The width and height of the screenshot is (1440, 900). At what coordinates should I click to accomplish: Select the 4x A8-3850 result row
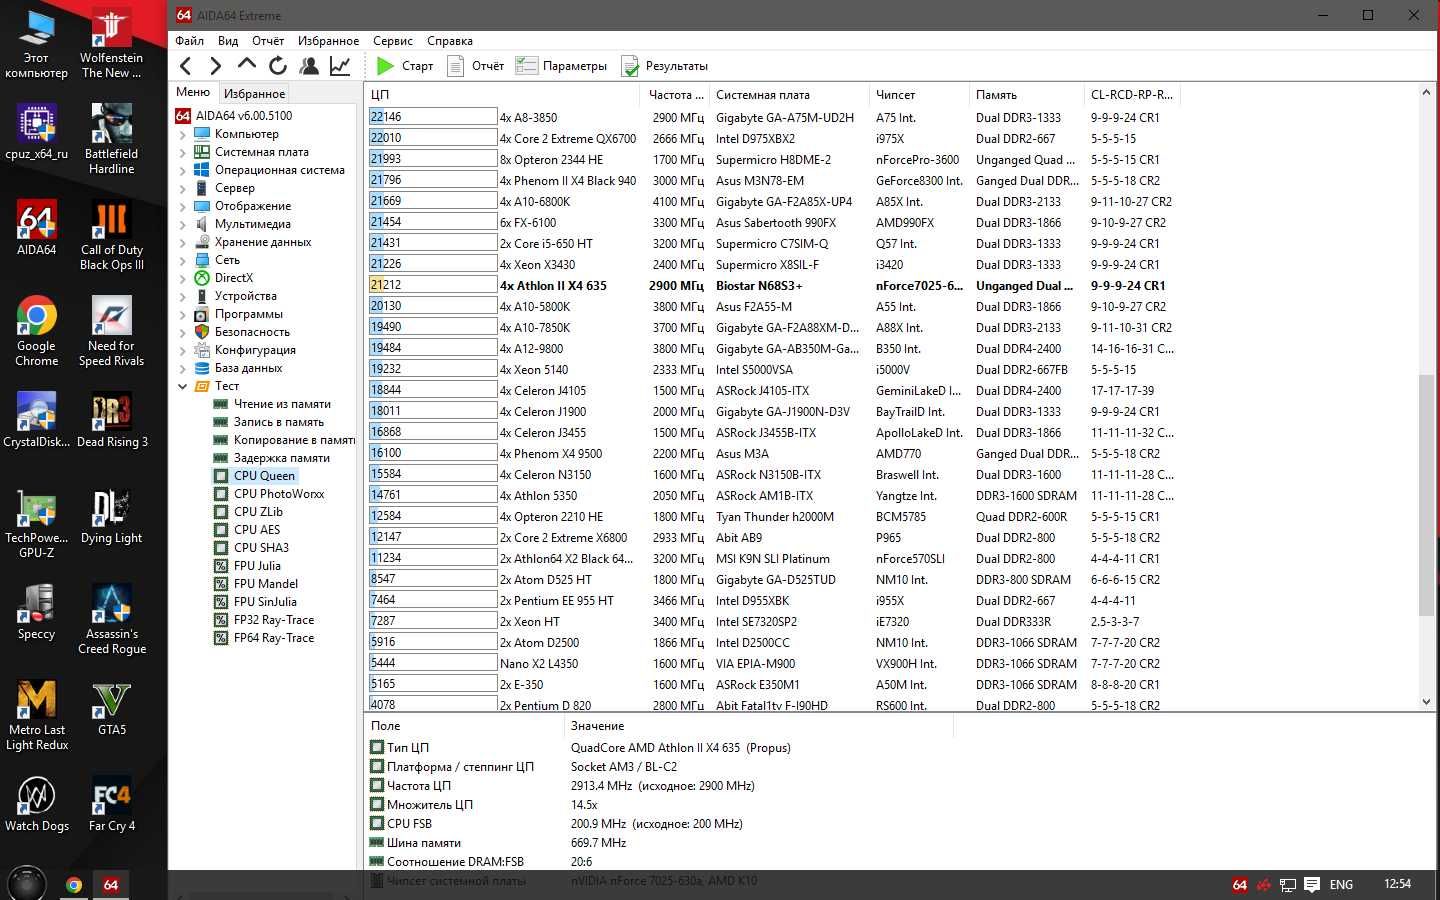[775, 118]
